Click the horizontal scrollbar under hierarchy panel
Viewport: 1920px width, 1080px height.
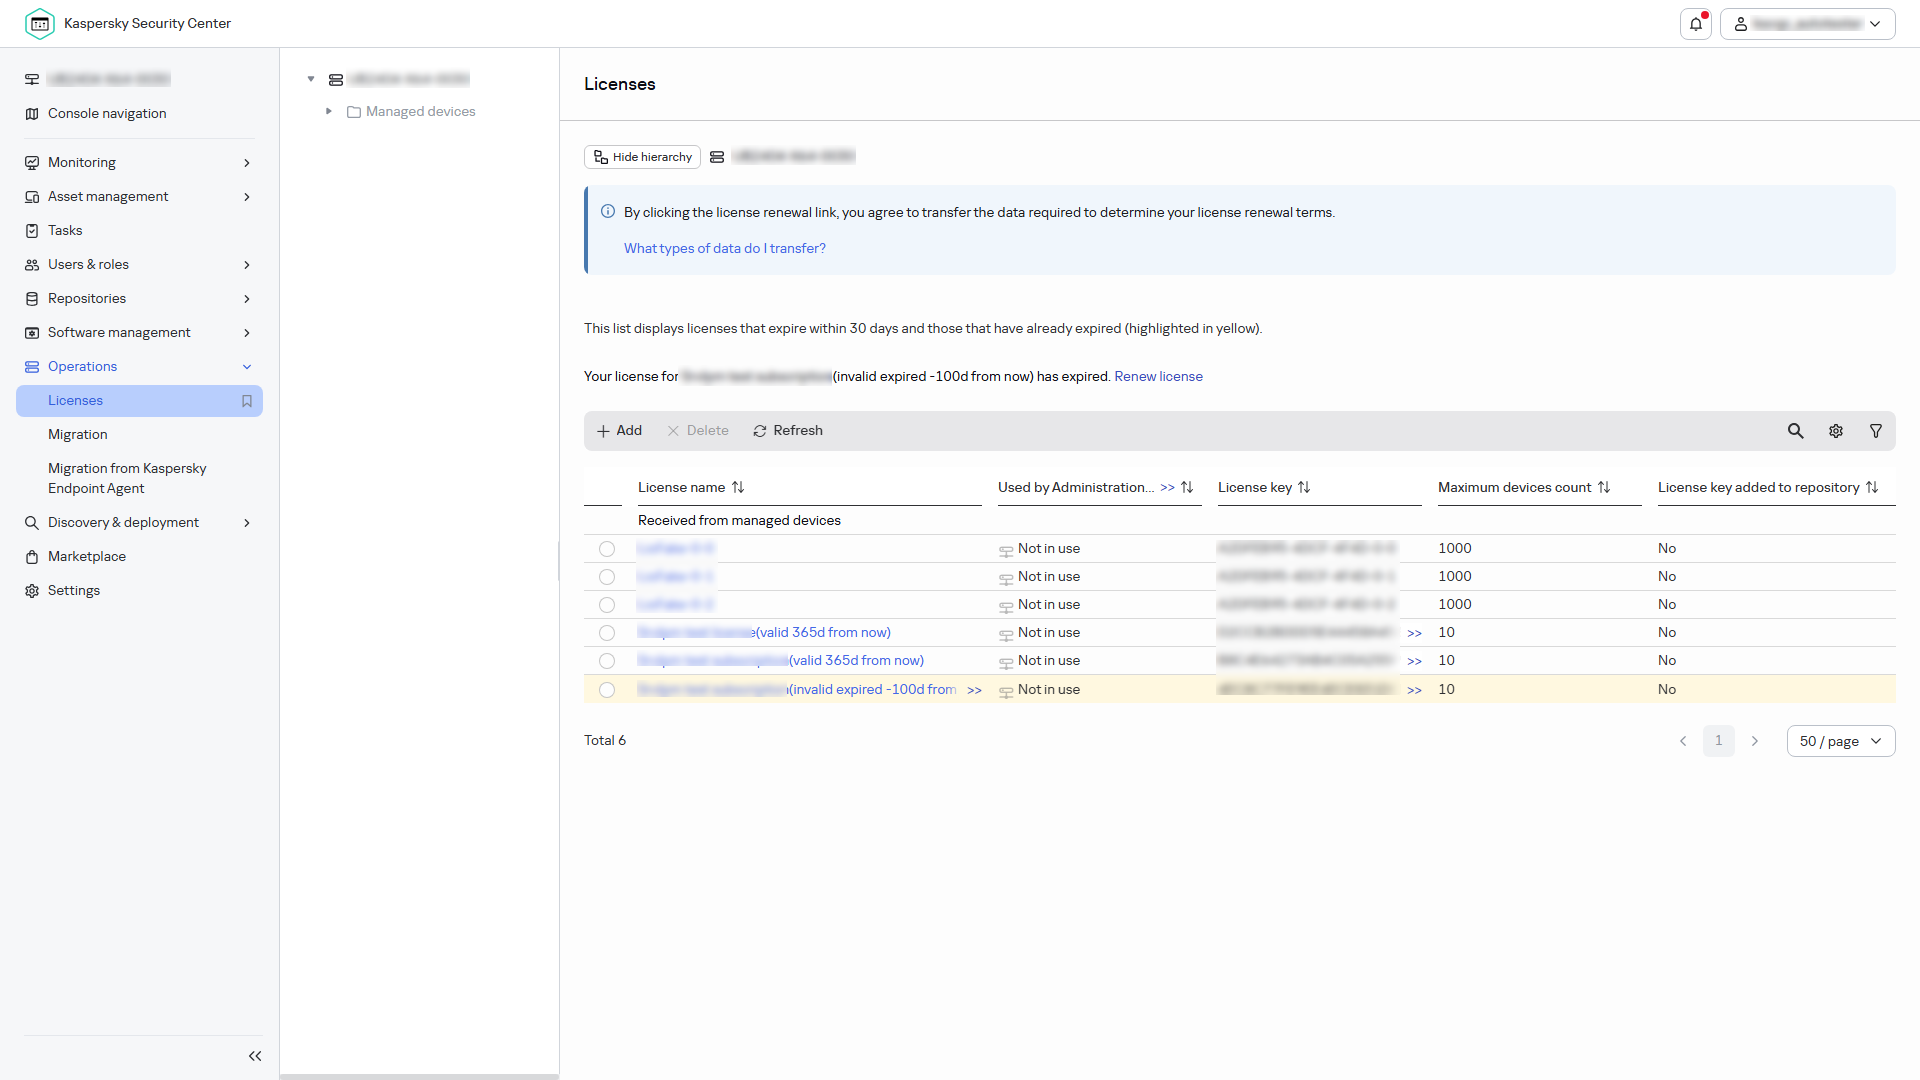[419, 1077]
